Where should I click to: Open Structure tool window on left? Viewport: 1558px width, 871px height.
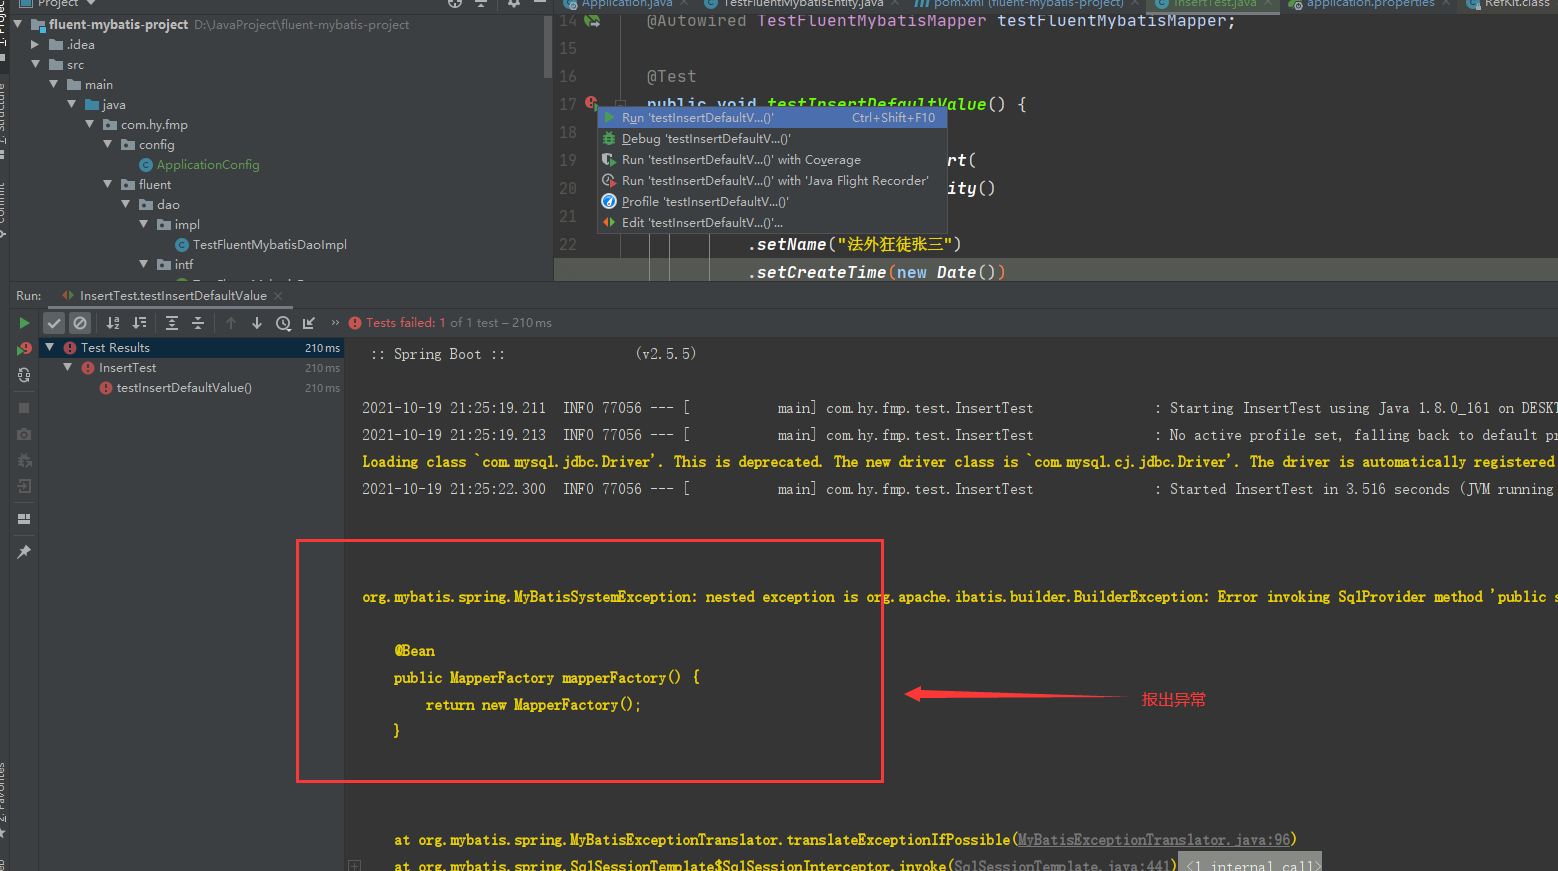point(3,122)
